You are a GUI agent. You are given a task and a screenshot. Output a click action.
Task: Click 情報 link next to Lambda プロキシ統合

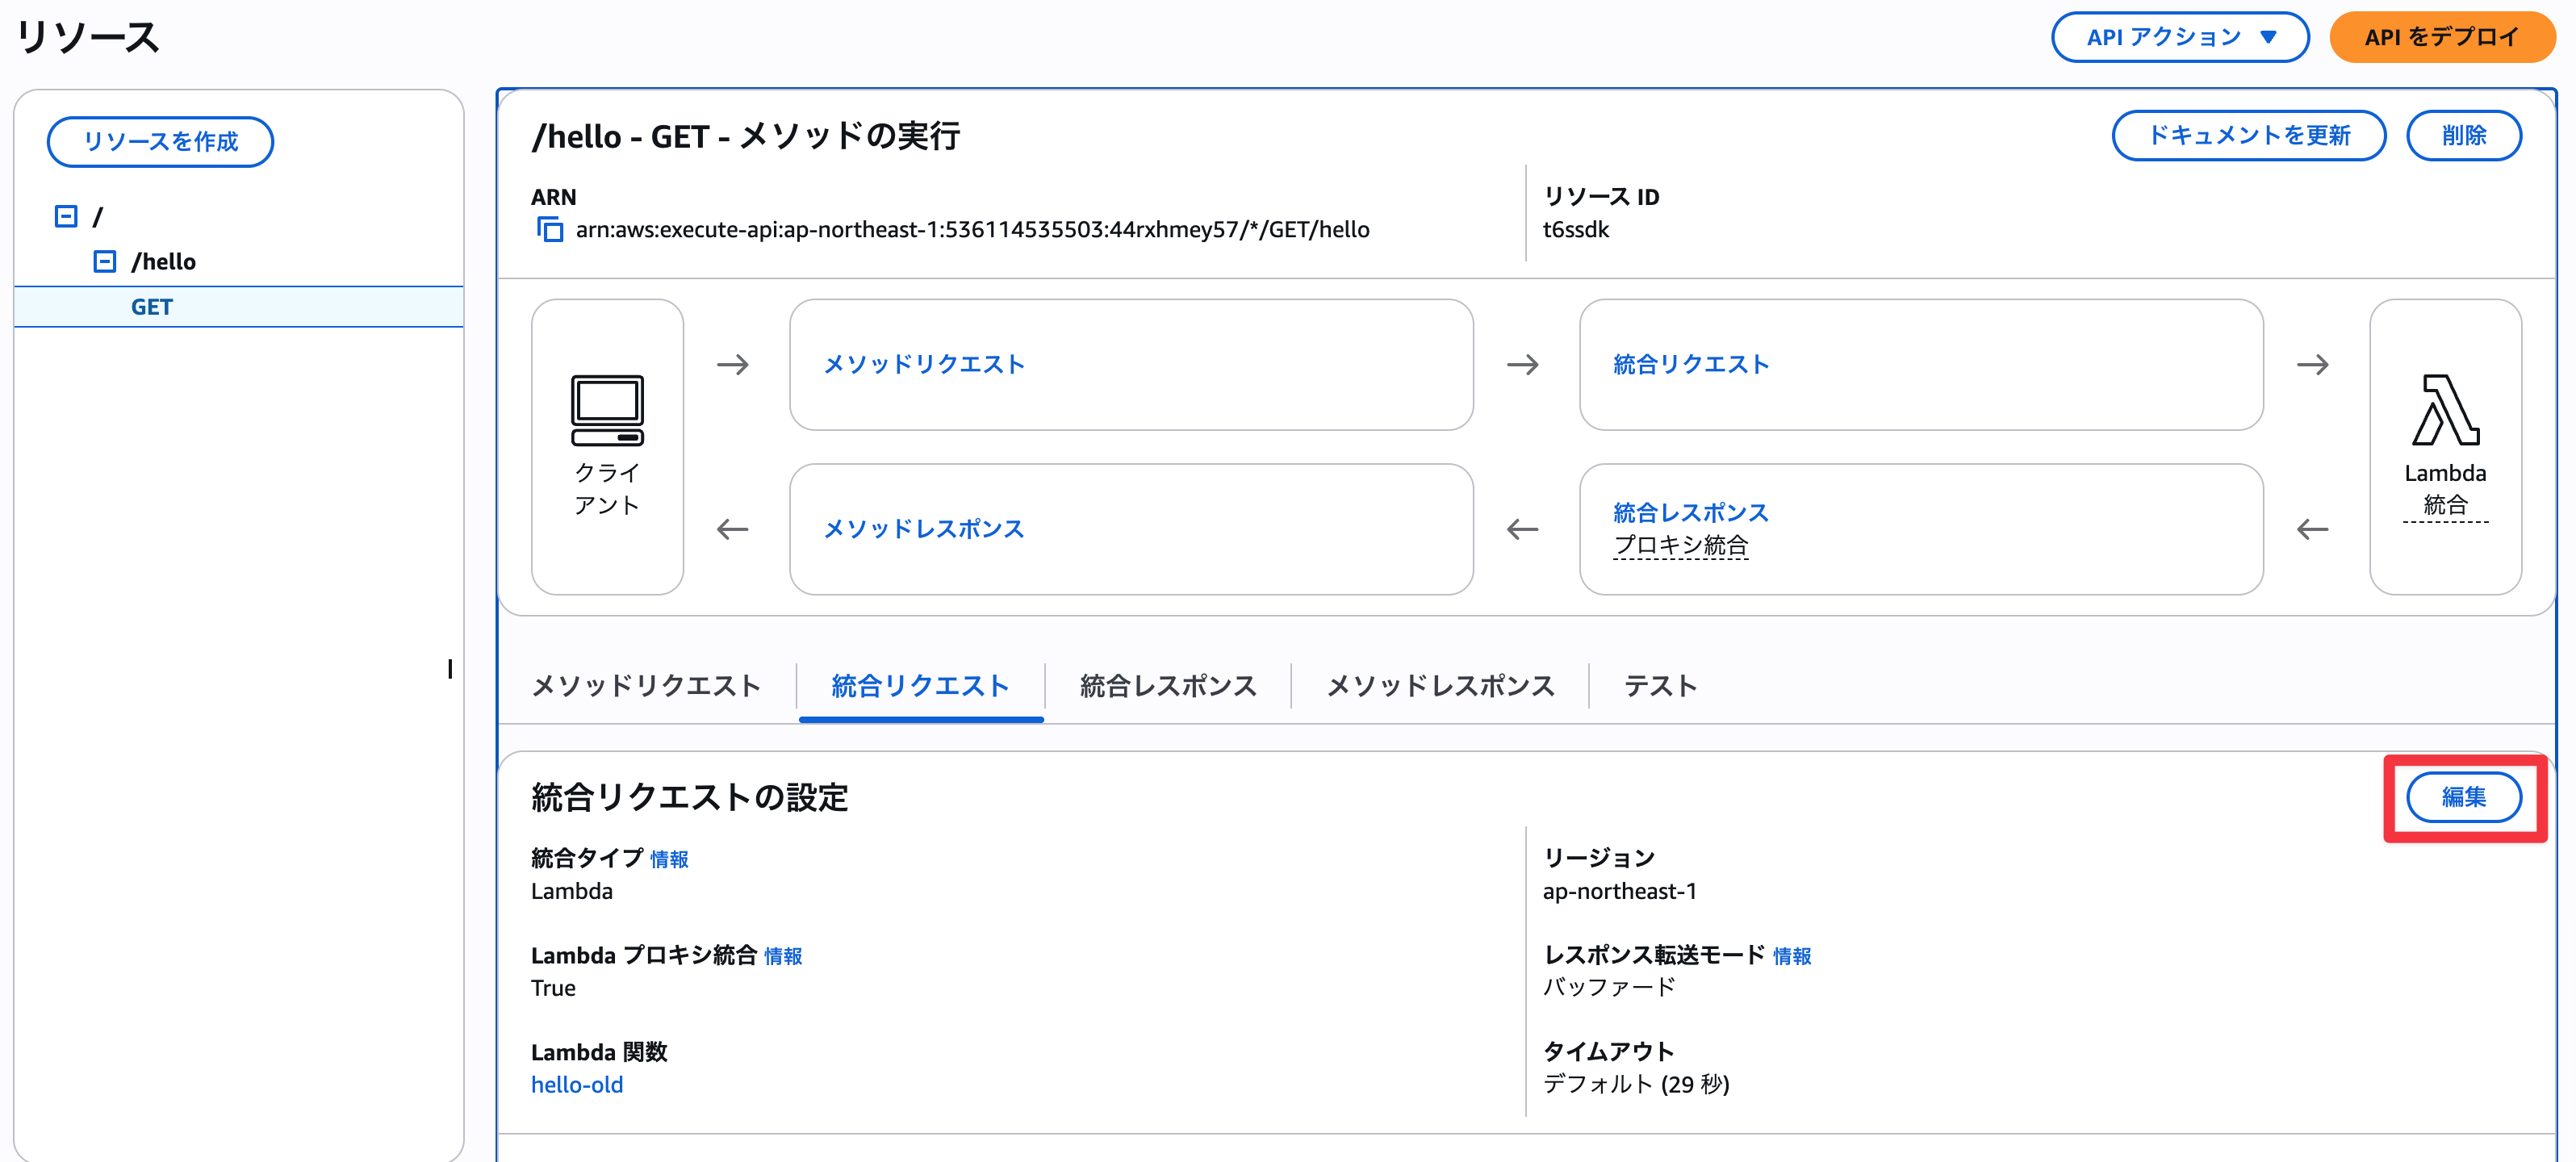tap(783, 956)
